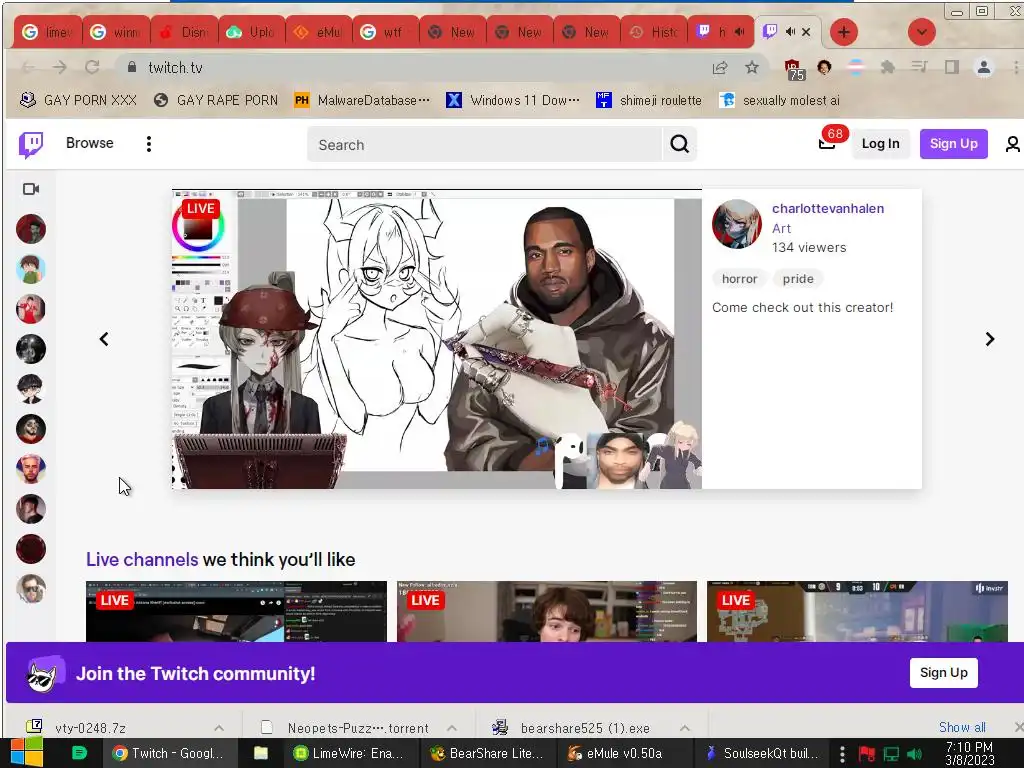Open the extensions puzzle icon

click(x=887, y=67)
